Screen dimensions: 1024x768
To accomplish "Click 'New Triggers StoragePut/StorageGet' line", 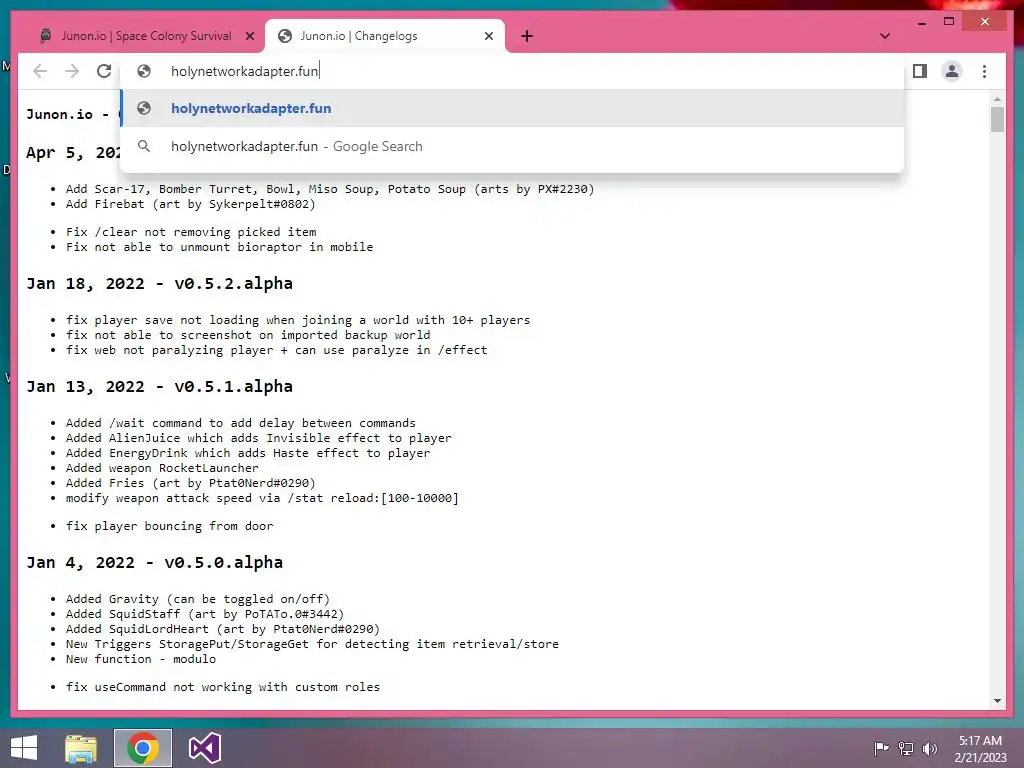I will click(312, 644).
